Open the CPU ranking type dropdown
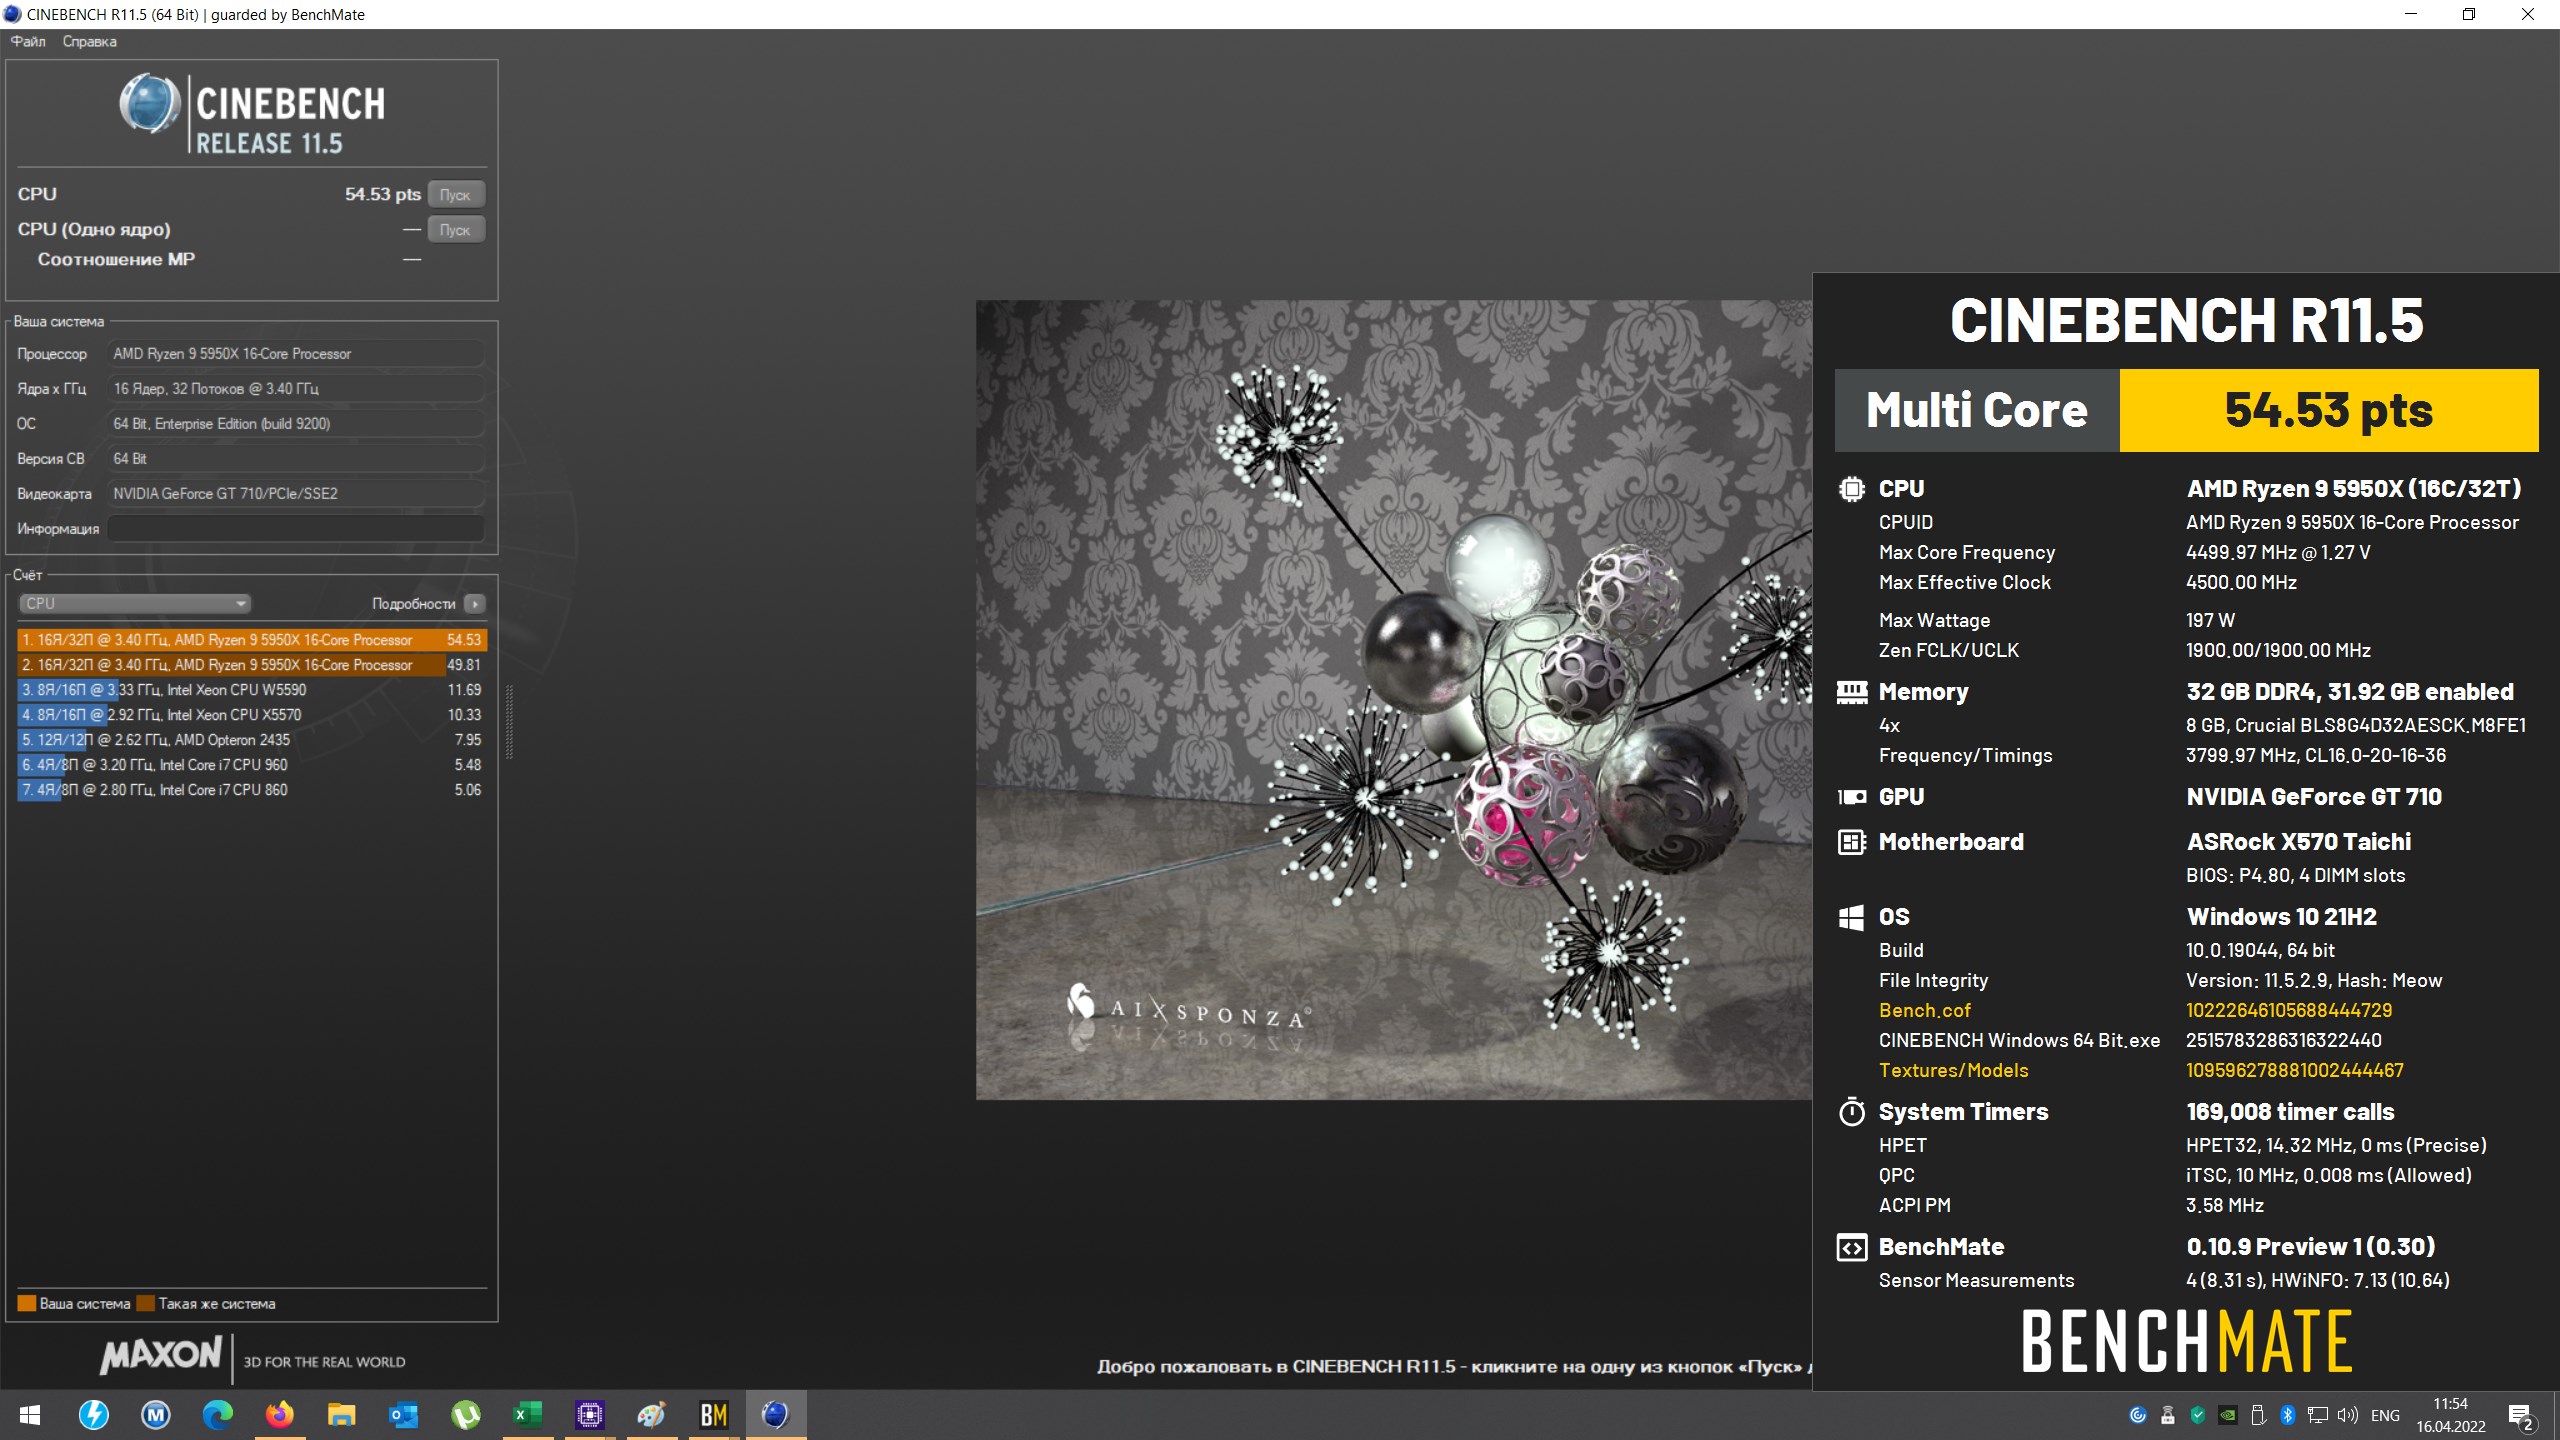The height and width of the screenshot is (1440, 2560). point(134,603)
